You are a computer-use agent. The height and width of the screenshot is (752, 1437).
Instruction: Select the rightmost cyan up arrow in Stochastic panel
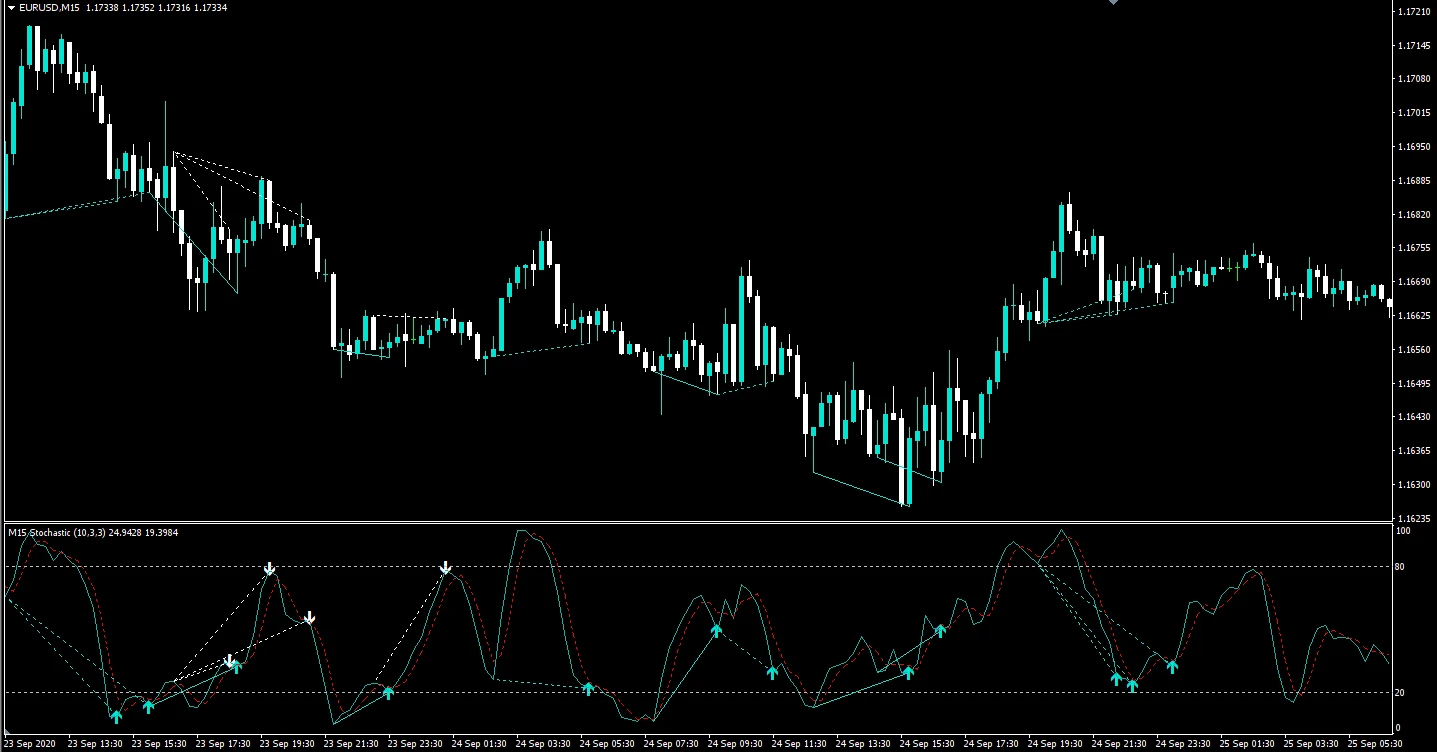coord(1172,666)
